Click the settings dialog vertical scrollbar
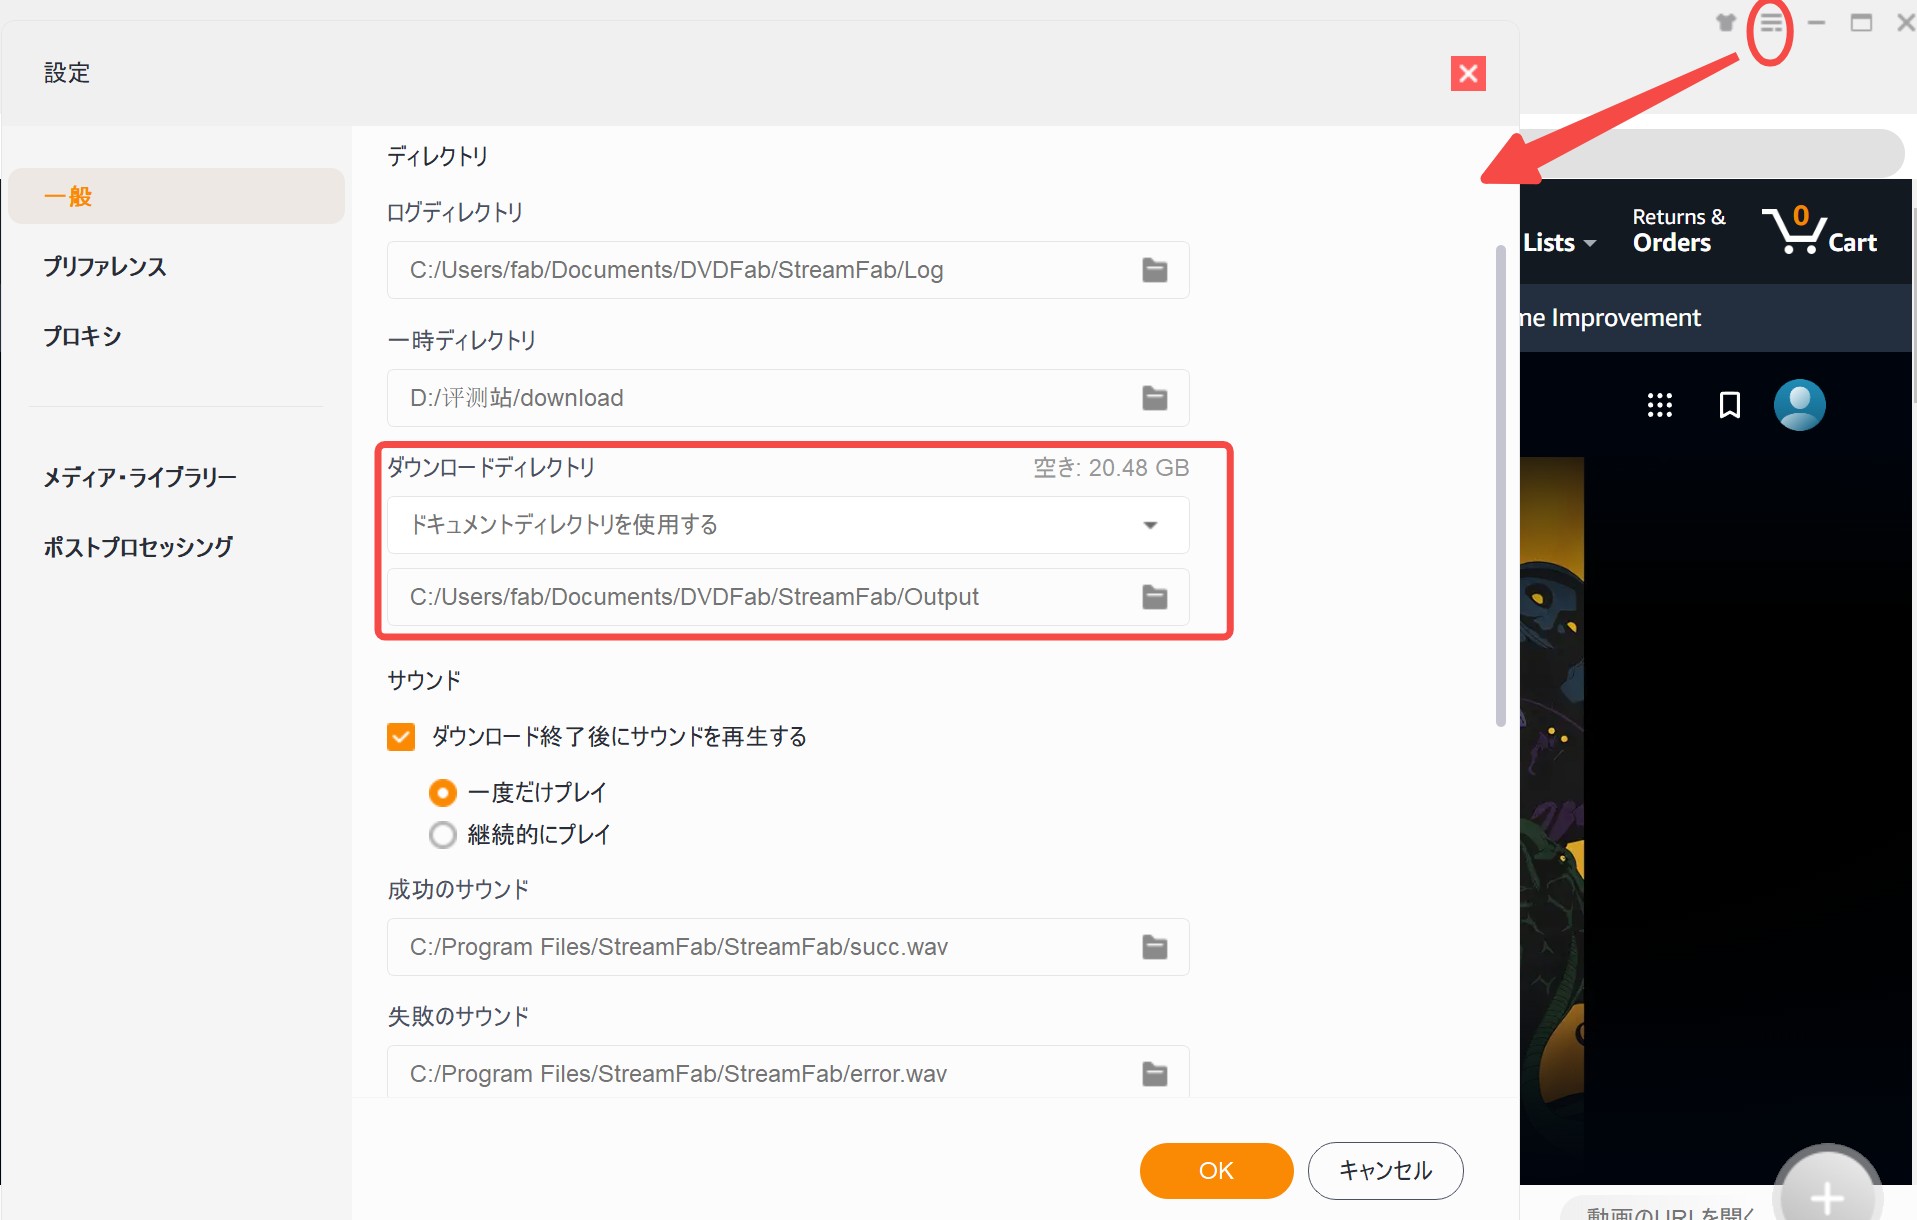The width and height of the screenshot is (1917, 1220). 1500,485
